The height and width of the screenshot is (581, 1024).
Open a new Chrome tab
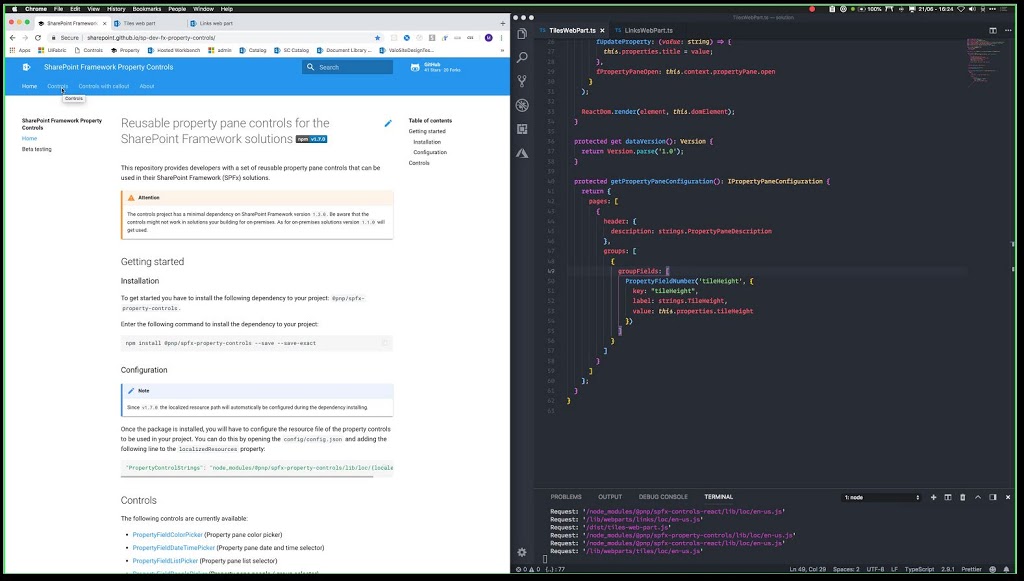[502, 23]
